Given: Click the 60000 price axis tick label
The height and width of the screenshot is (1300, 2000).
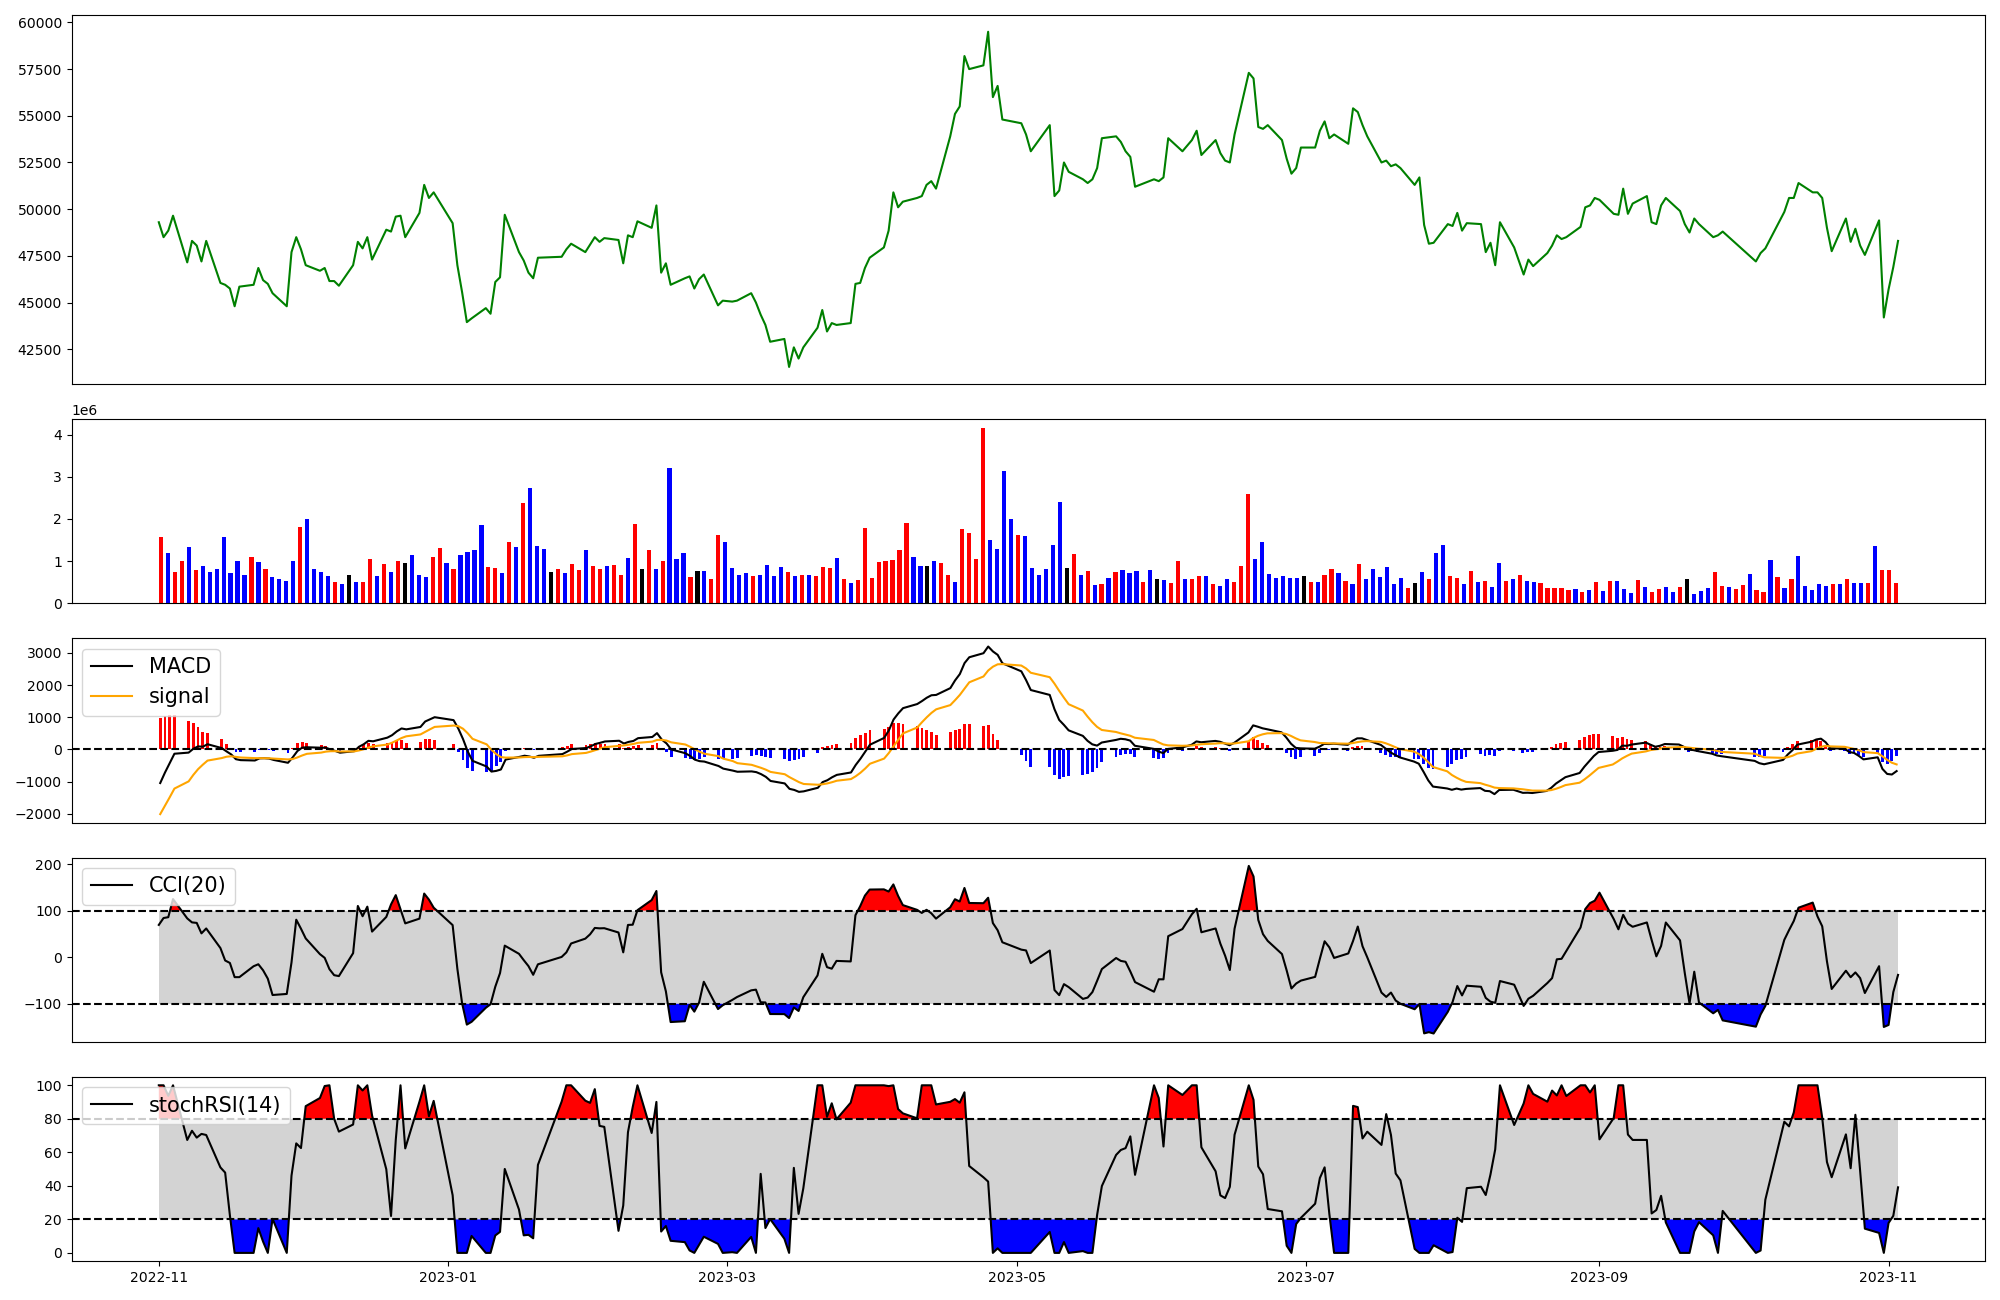Looking at the screenshot, I should tap(40, 23).
